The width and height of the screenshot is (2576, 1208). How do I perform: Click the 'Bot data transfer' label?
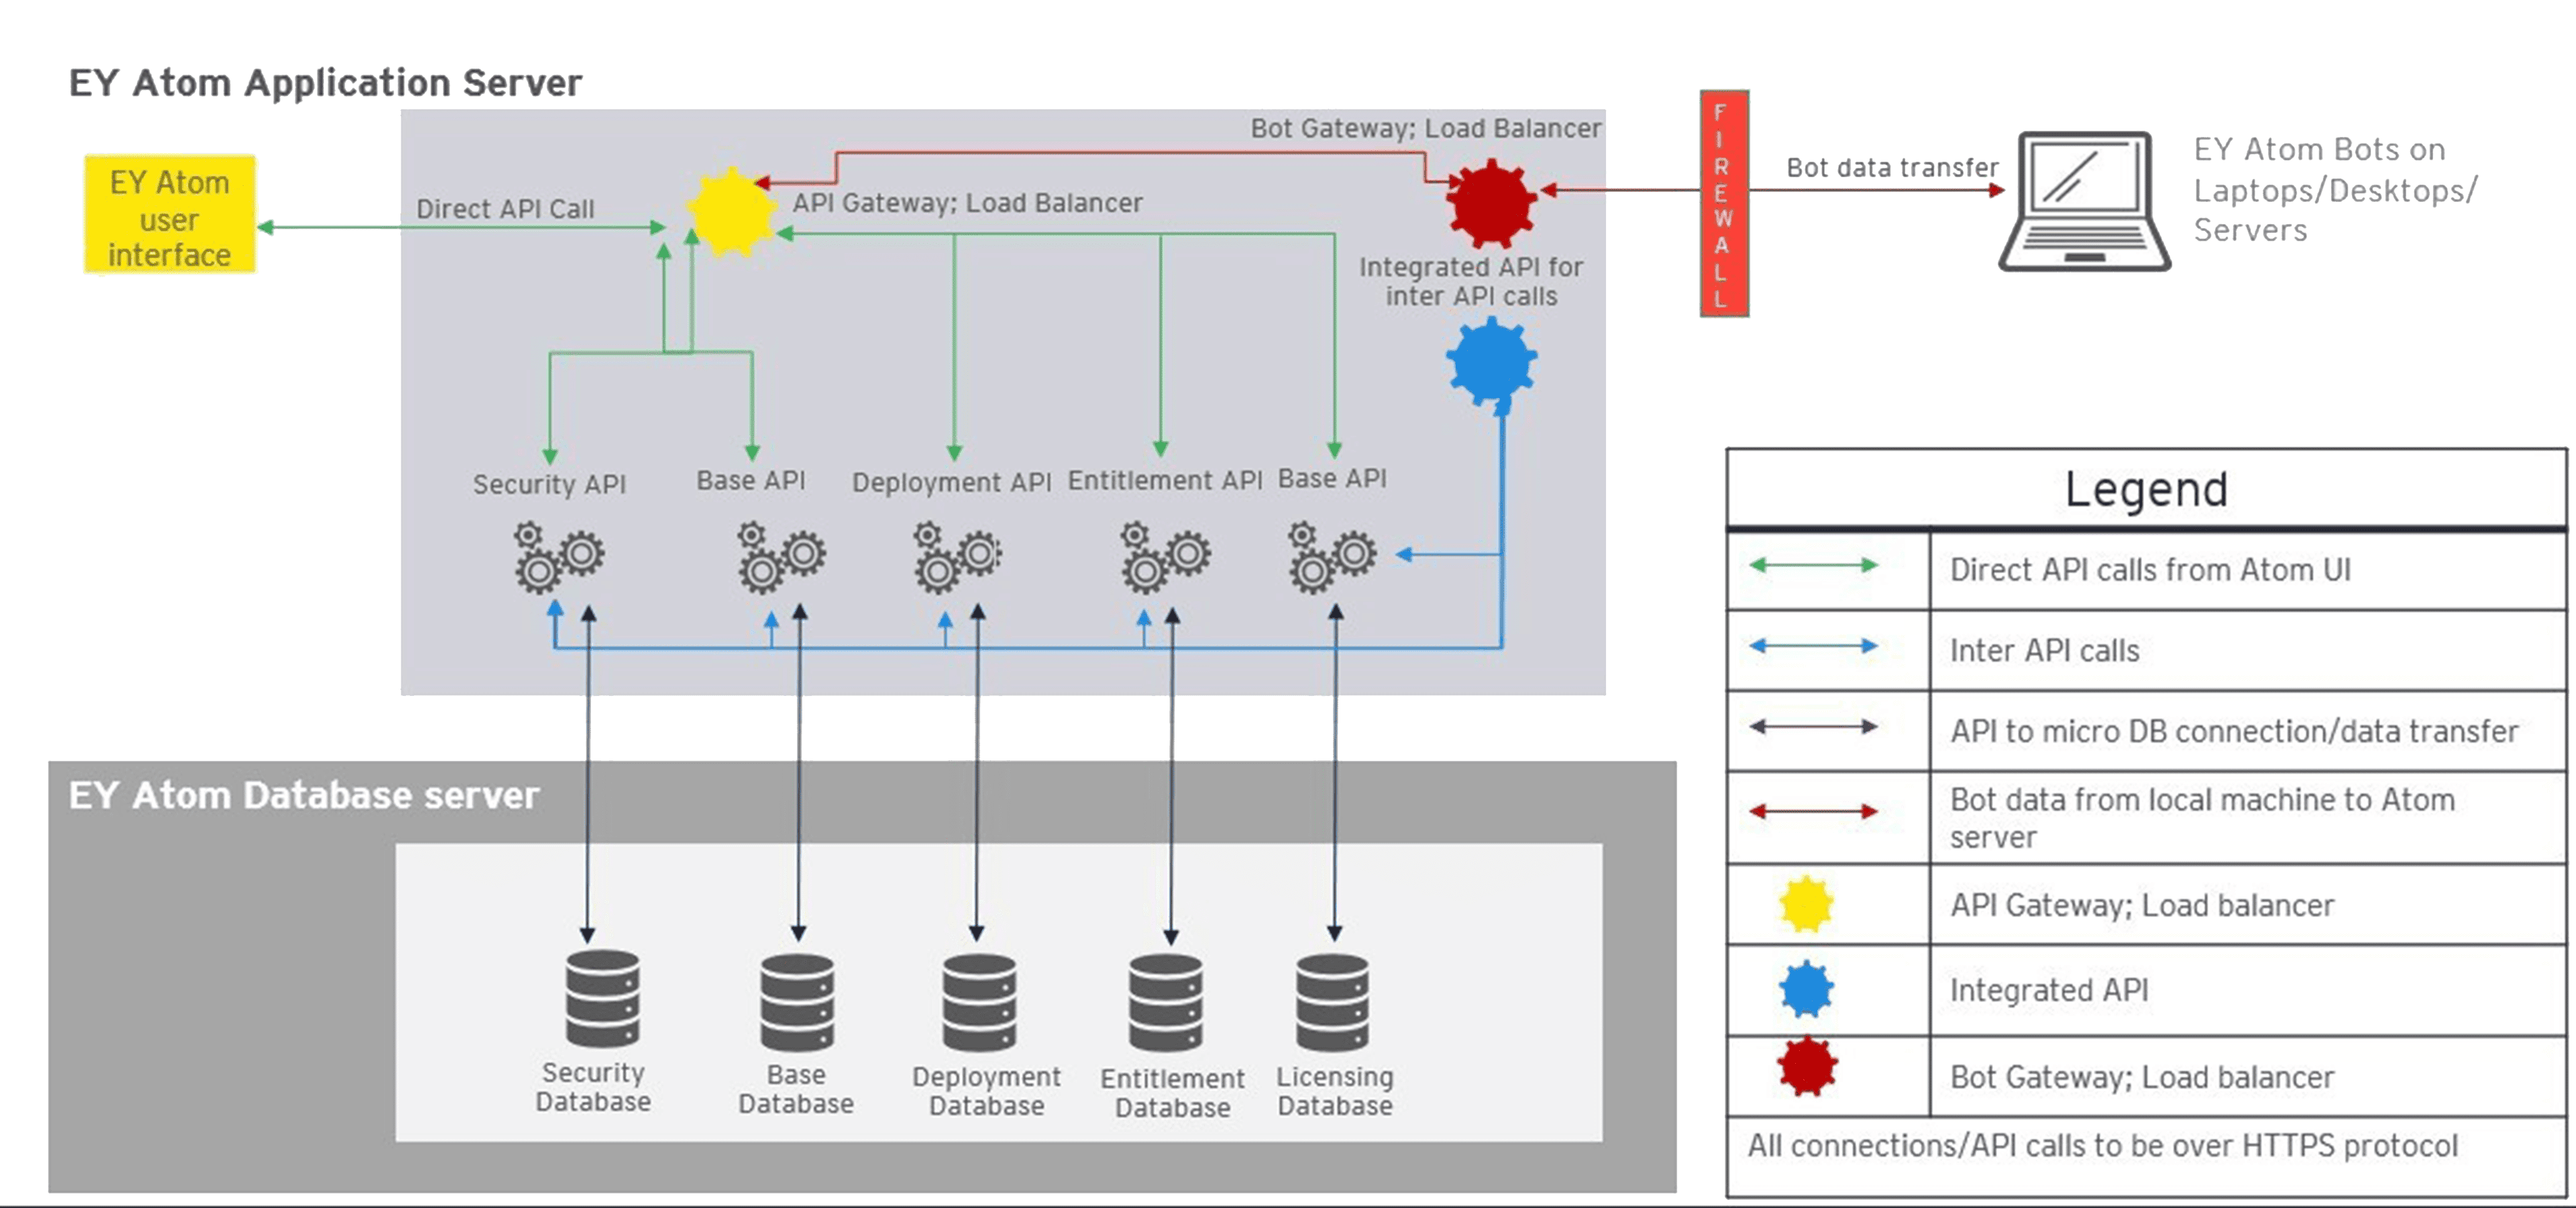coord(1892,167)
